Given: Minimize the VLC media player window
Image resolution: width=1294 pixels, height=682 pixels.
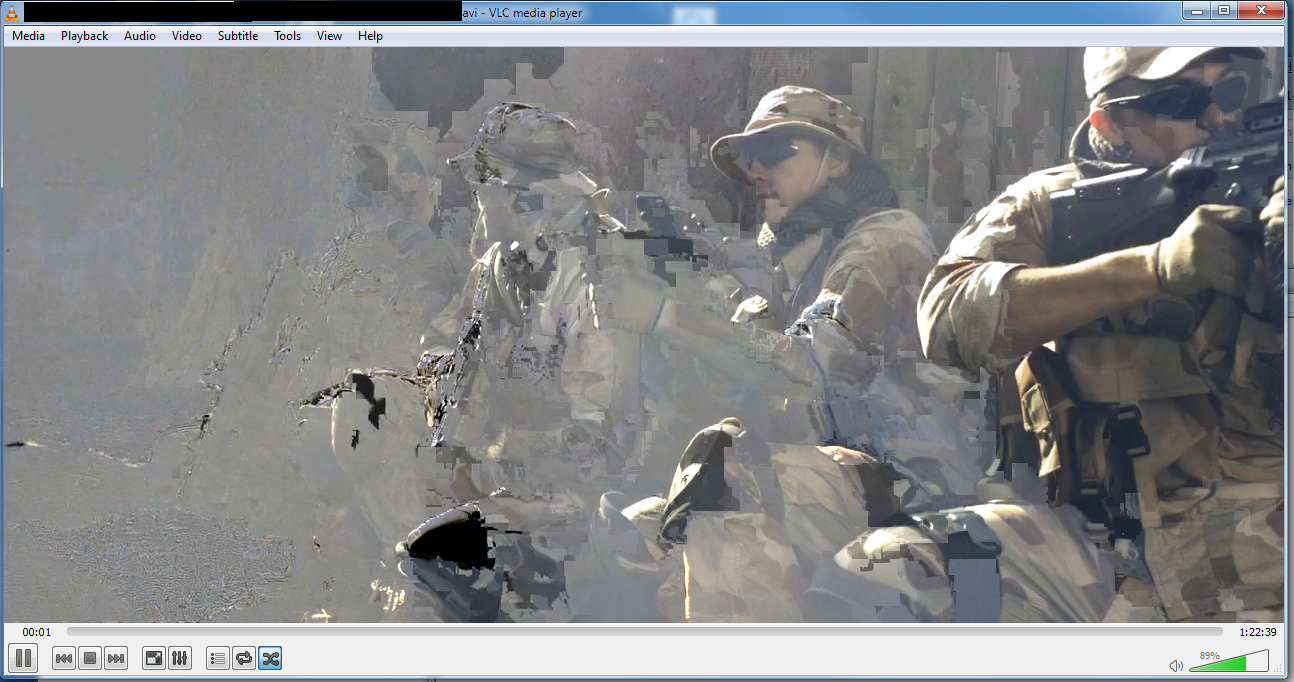Looking at the screenshot, I should pyautogui.click(x=1196, y=9).
